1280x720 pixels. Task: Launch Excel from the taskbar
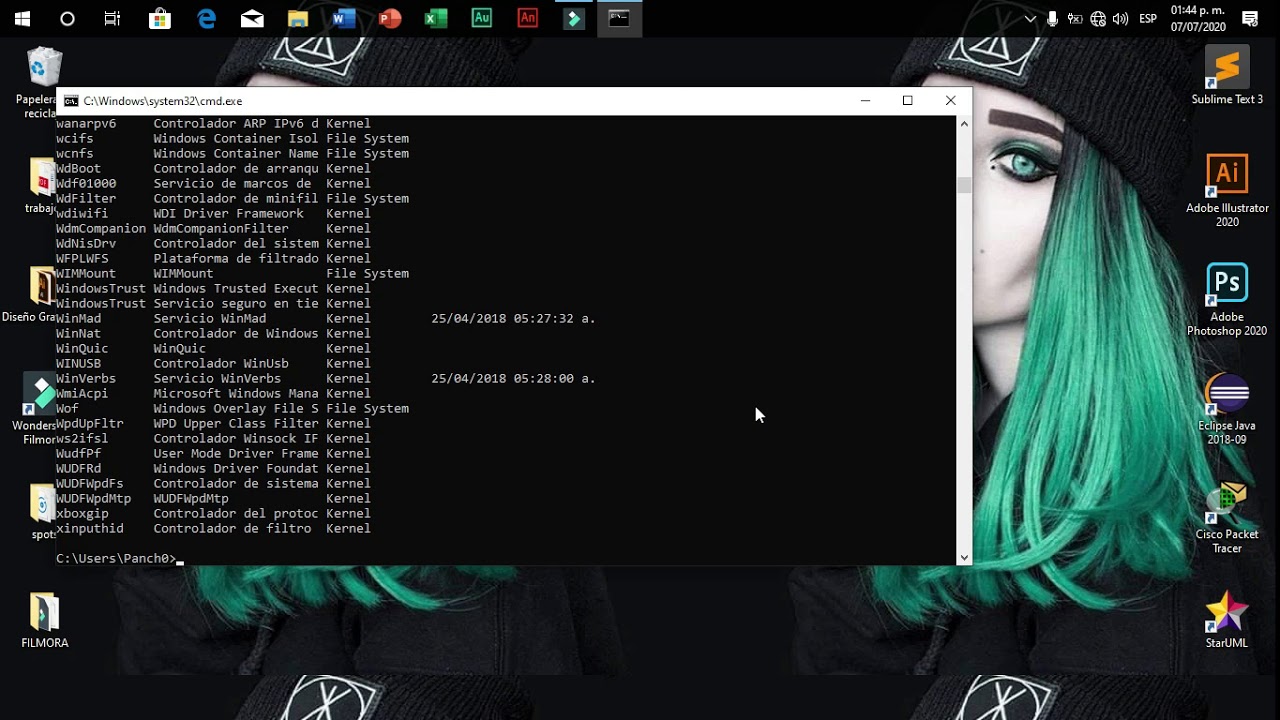(436, 18)
